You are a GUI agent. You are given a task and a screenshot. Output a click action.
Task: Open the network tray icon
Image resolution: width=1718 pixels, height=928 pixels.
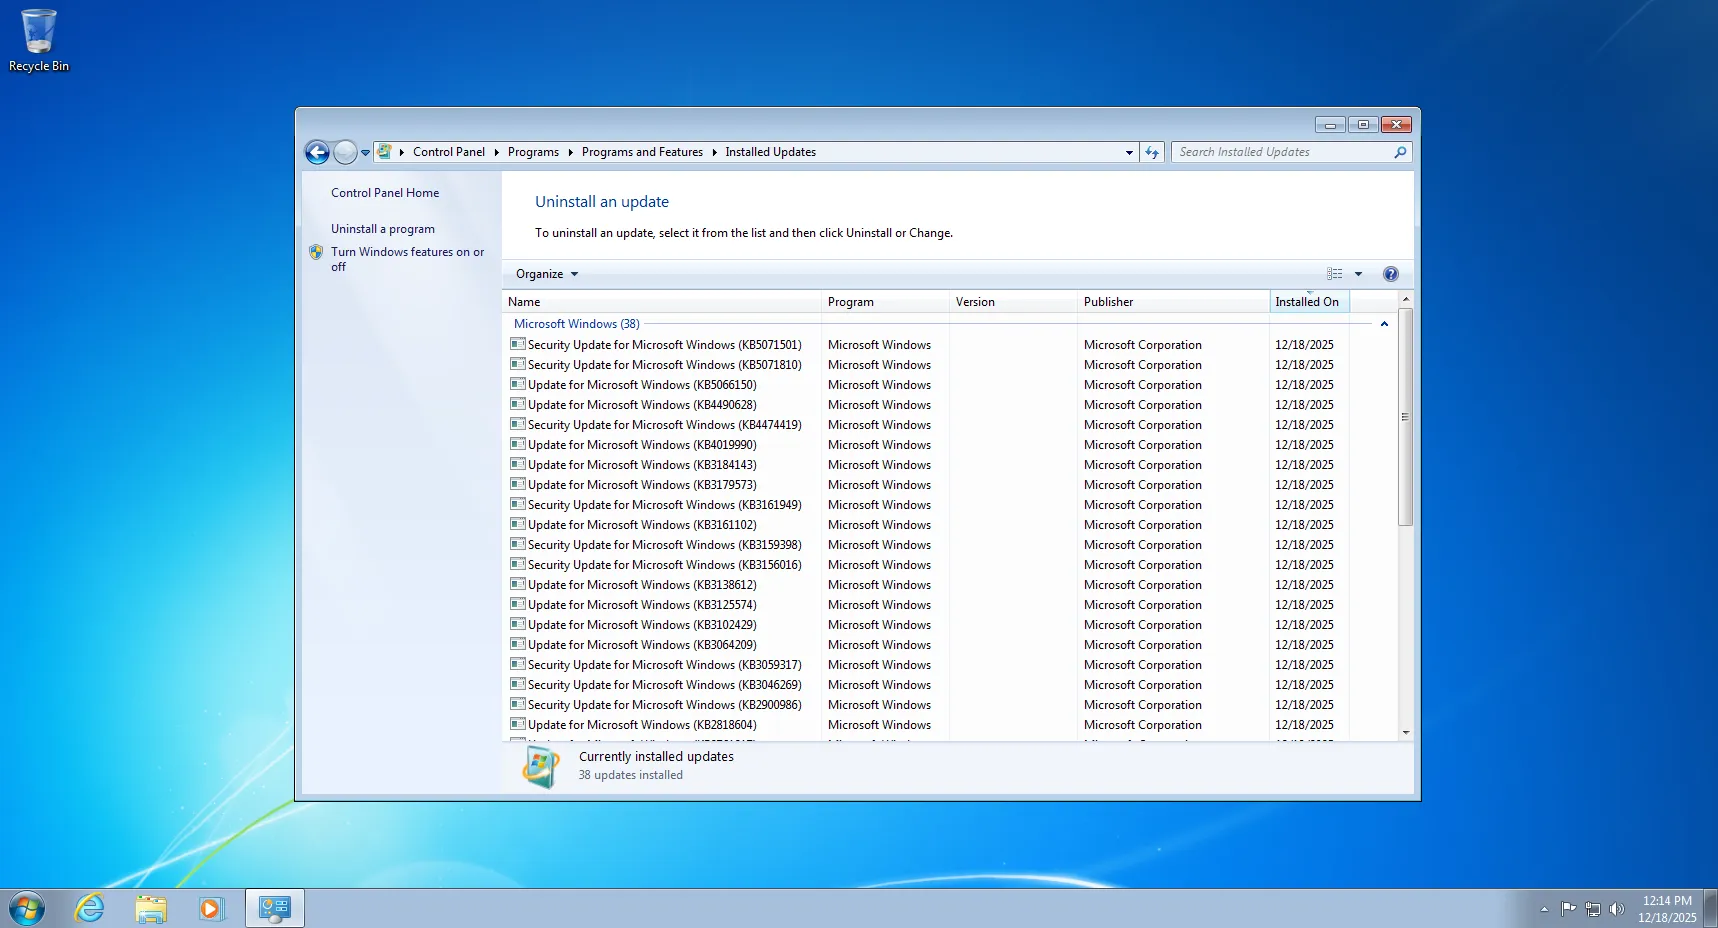click(x=1592, y=909)
